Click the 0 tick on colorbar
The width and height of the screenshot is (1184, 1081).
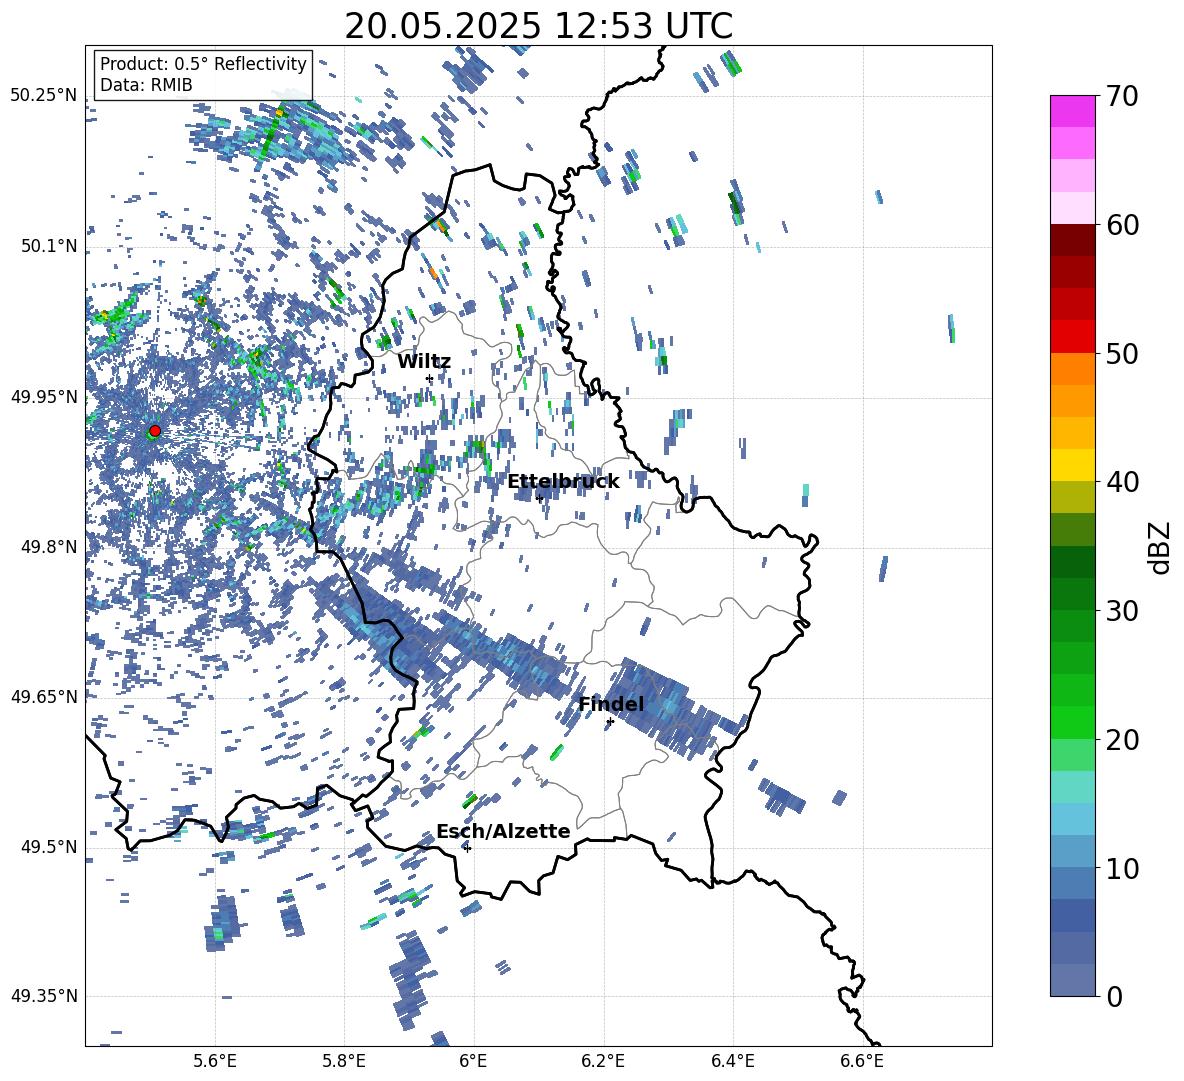pos(1114,996)
